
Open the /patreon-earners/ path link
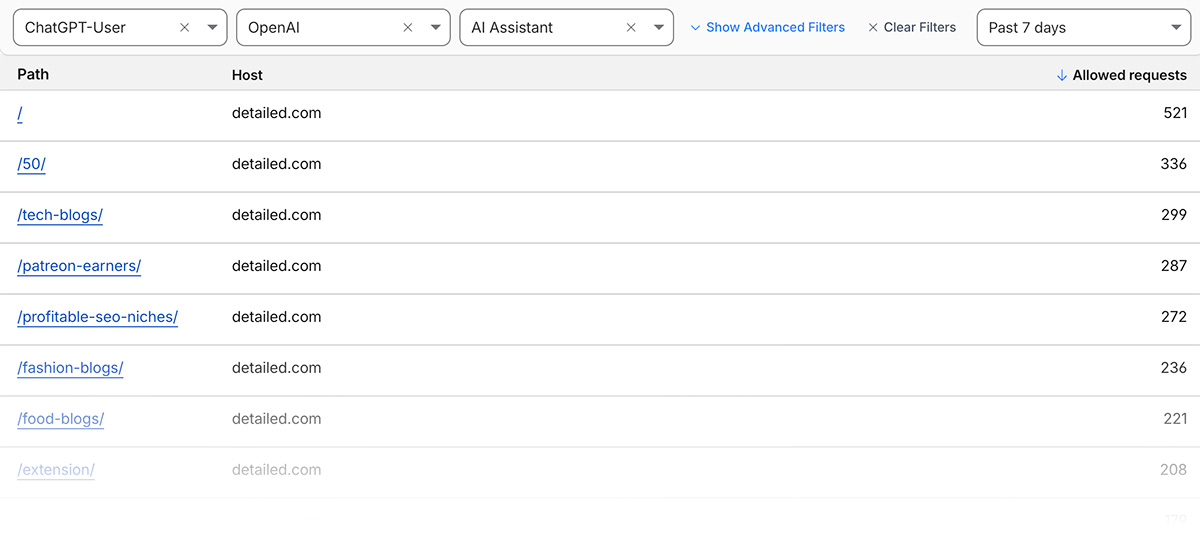coord(79,267)
